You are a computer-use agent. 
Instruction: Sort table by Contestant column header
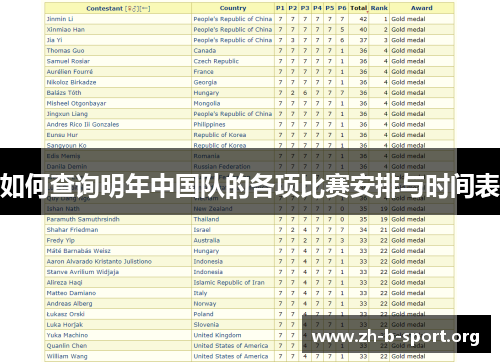(x=104, y=9)
